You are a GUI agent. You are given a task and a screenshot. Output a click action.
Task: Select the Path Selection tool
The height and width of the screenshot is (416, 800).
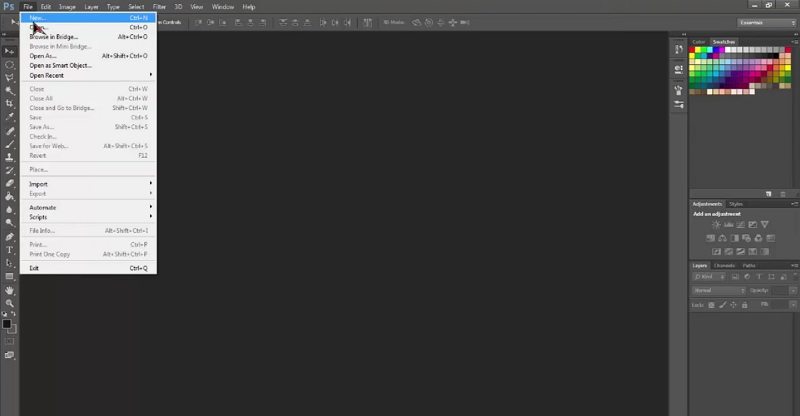pyautogui.click(x=9, y=263)
